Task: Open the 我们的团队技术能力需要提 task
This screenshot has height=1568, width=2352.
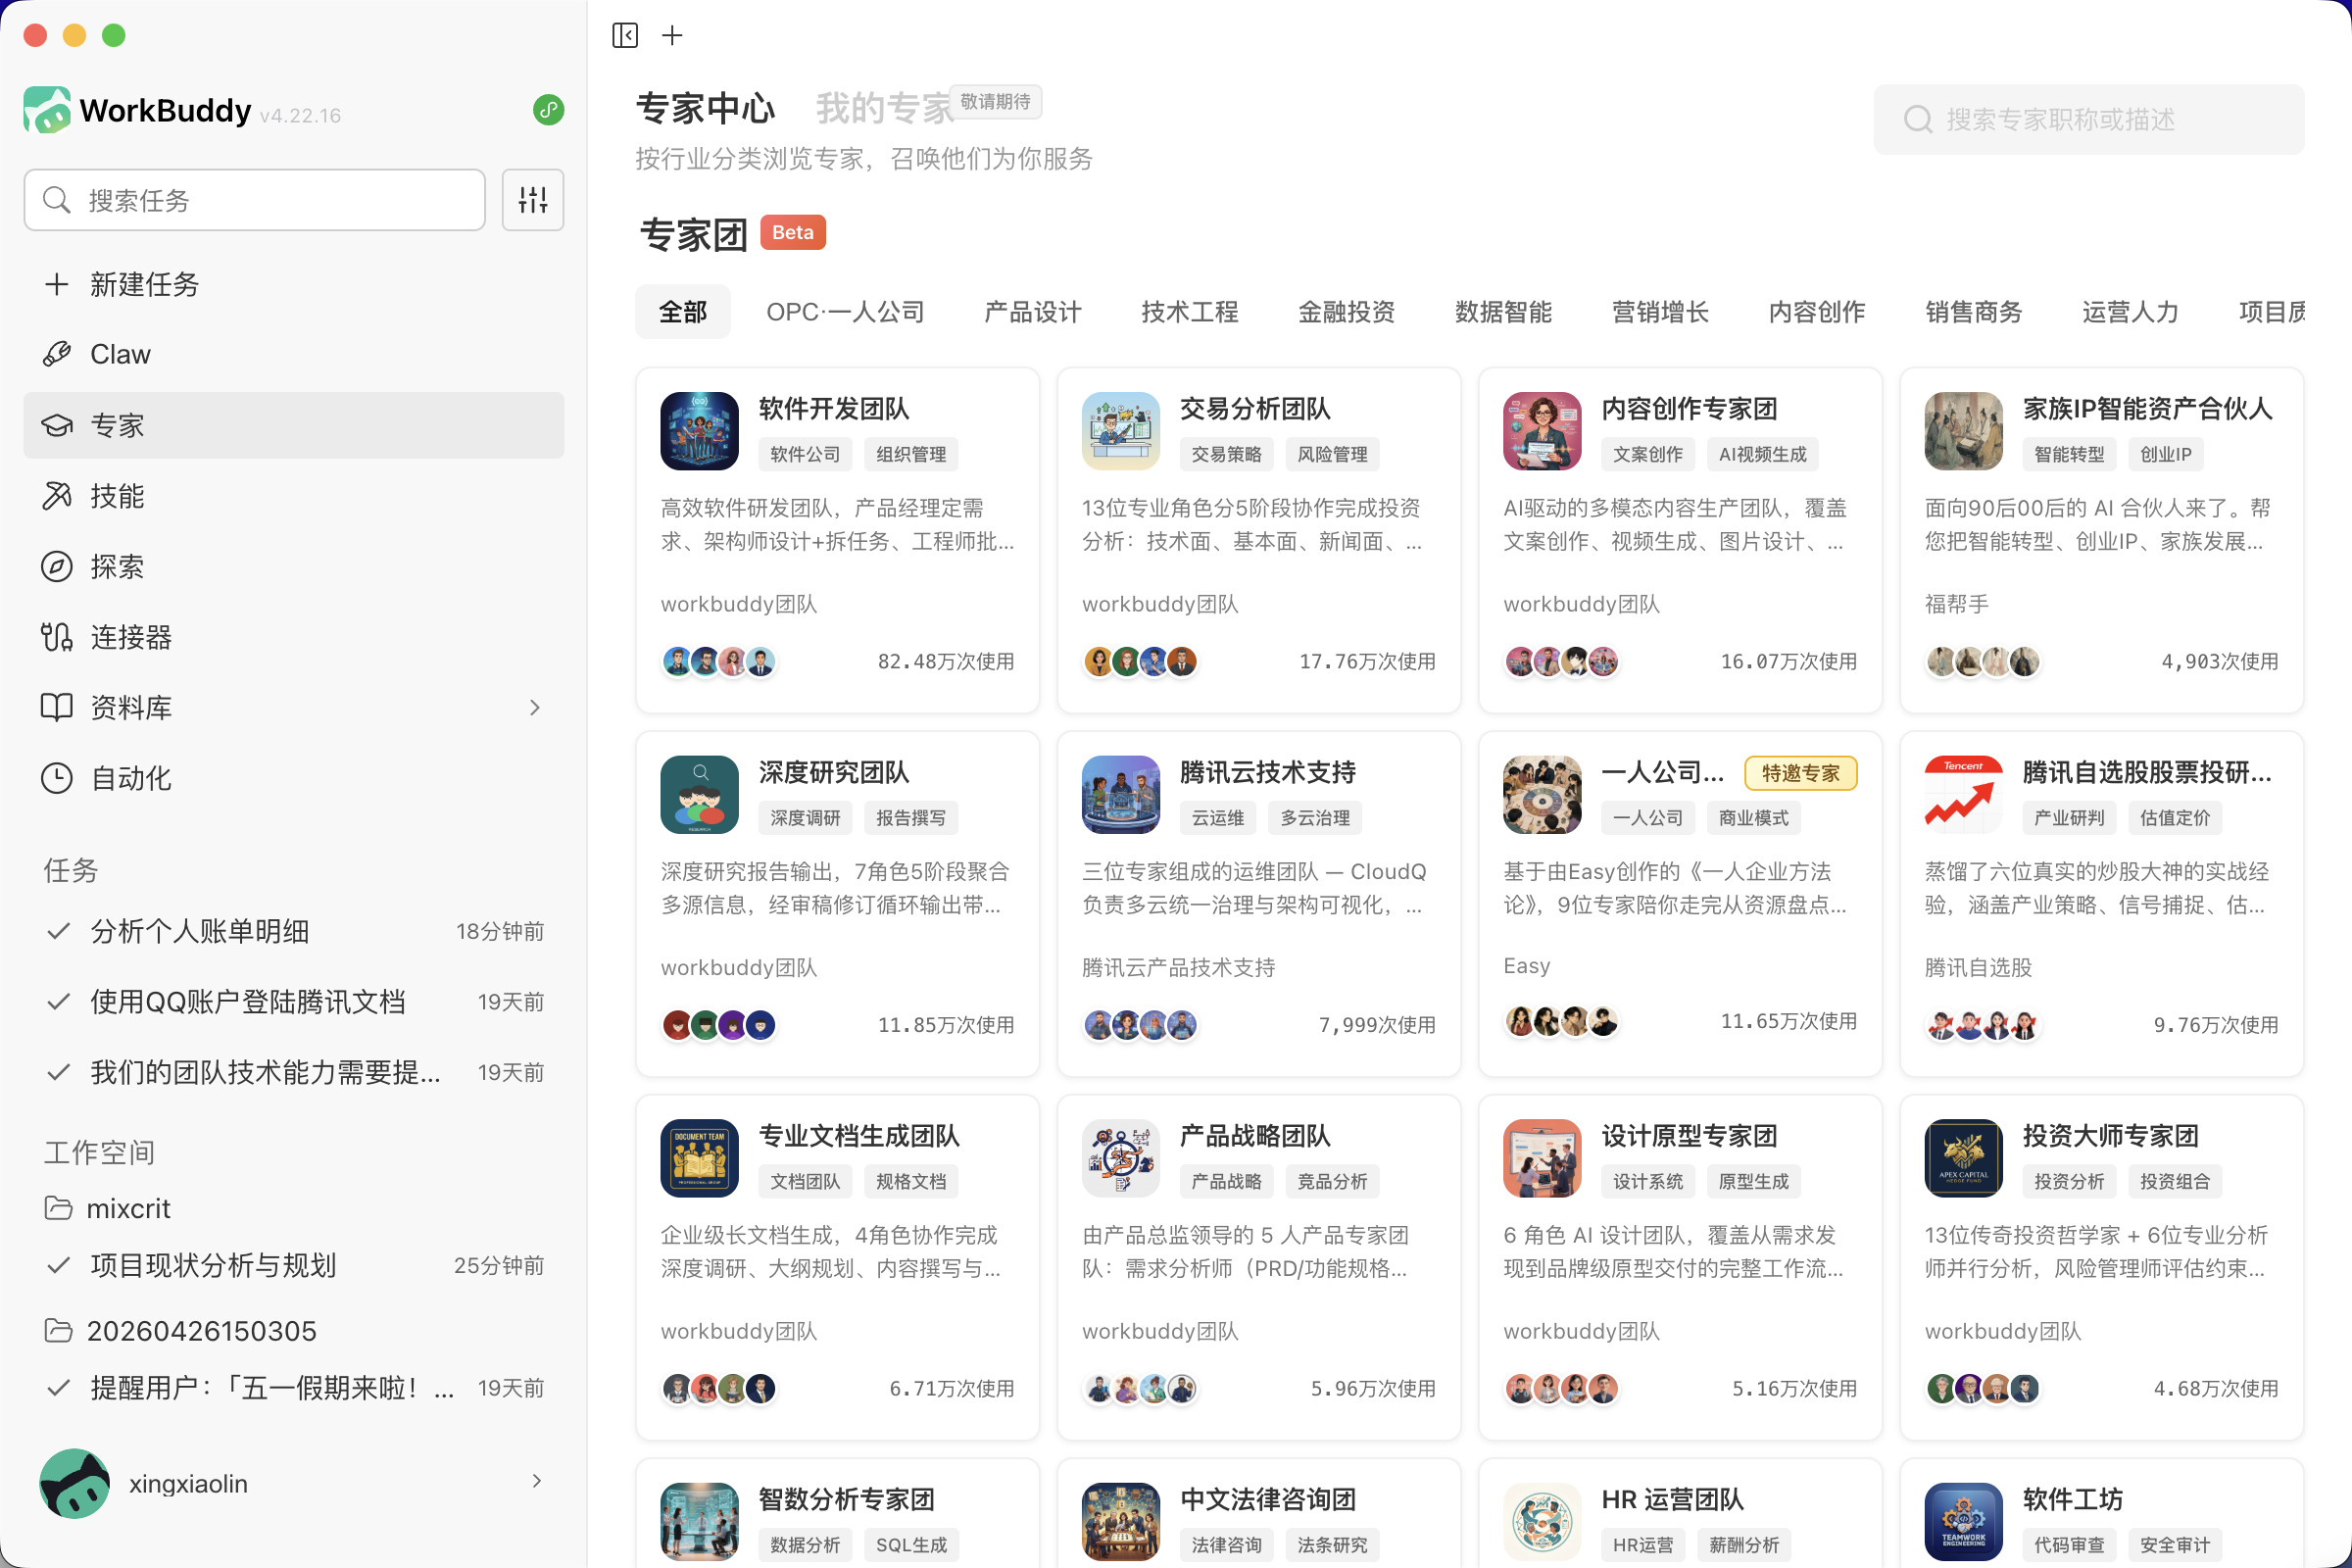Action: (x=294, y=1072)
